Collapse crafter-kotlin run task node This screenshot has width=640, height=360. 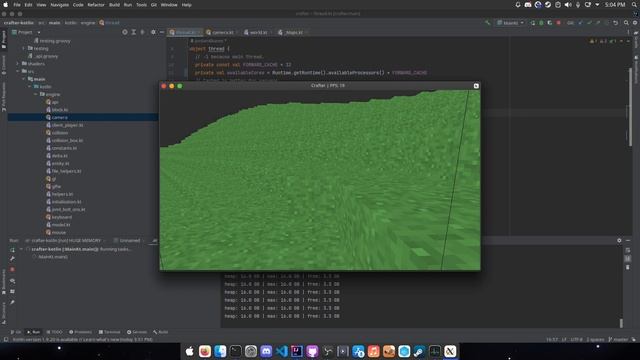point(21,249)
